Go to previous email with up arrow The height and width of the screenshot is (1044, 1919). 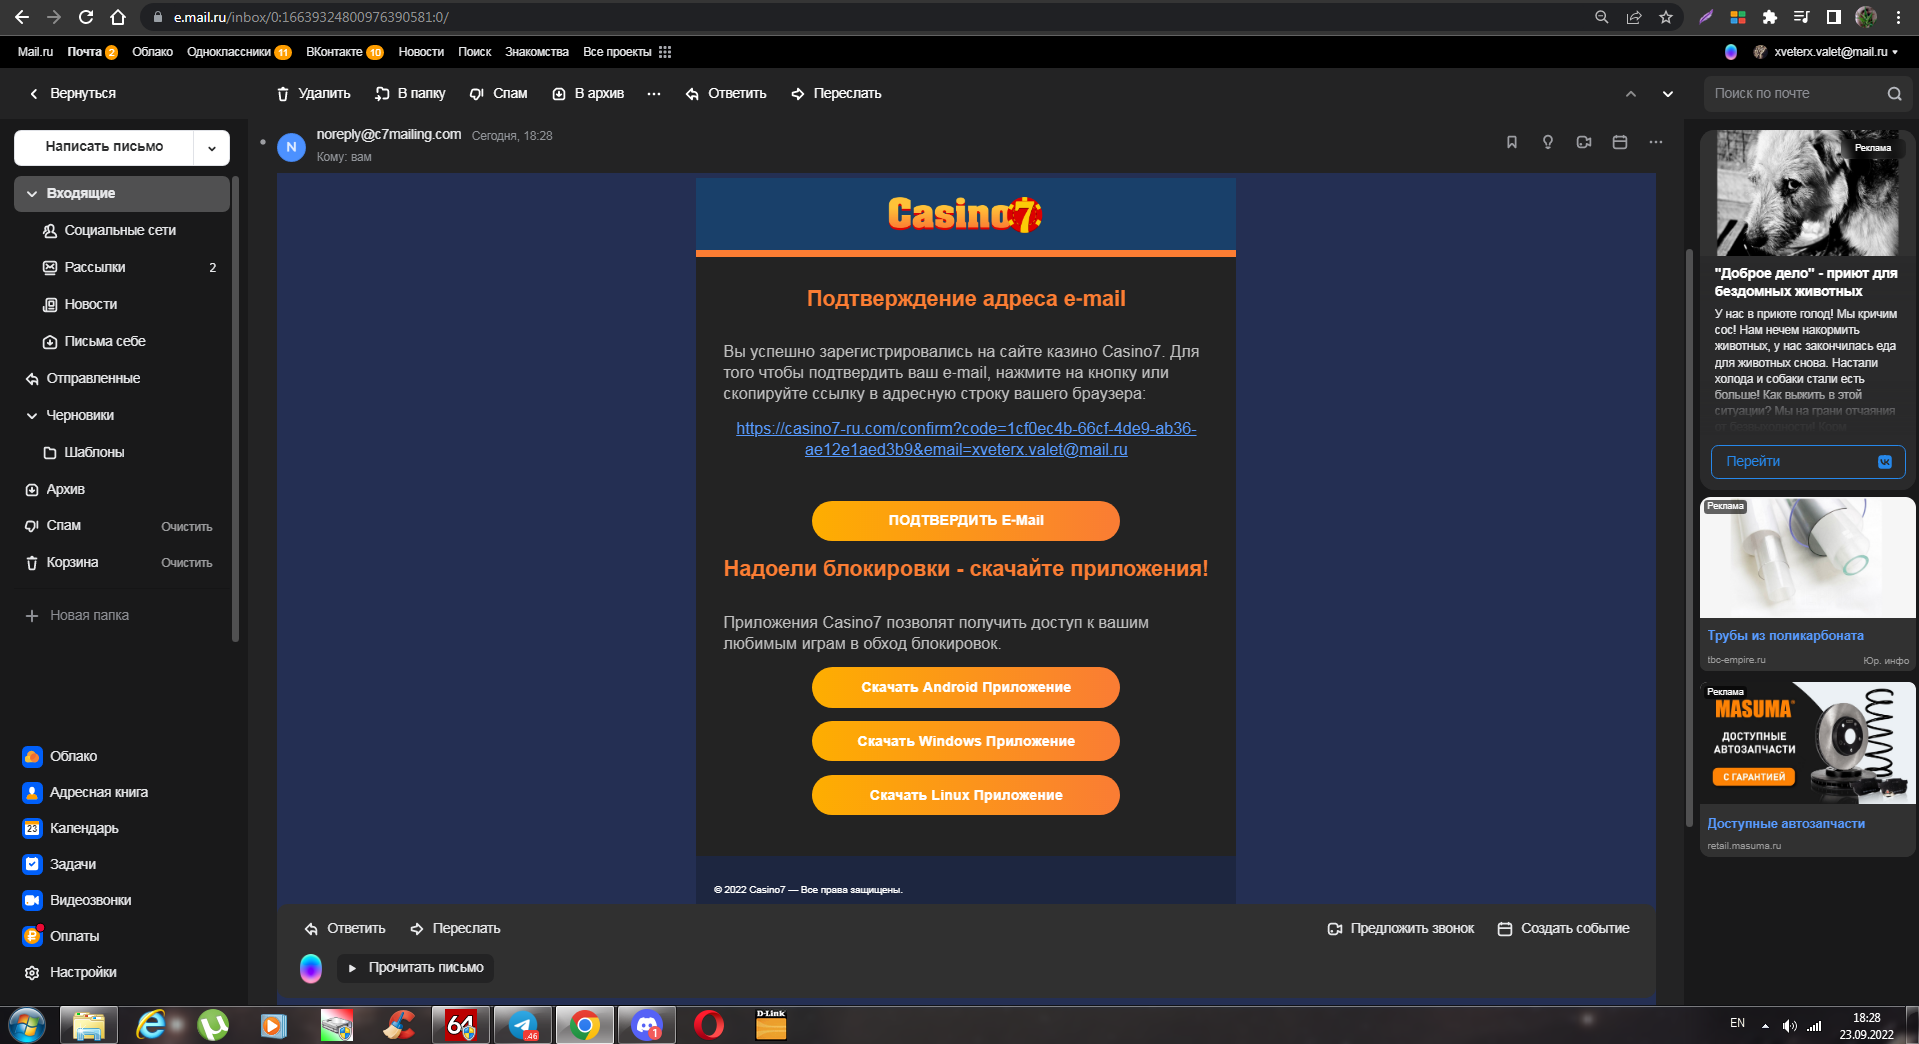(1631, 94)
